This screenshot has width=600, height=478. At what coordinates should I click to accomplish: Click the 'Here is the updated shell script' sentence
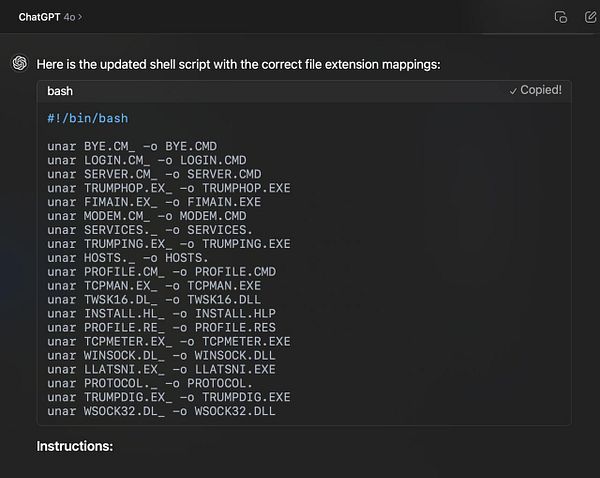tap(238, 64)
